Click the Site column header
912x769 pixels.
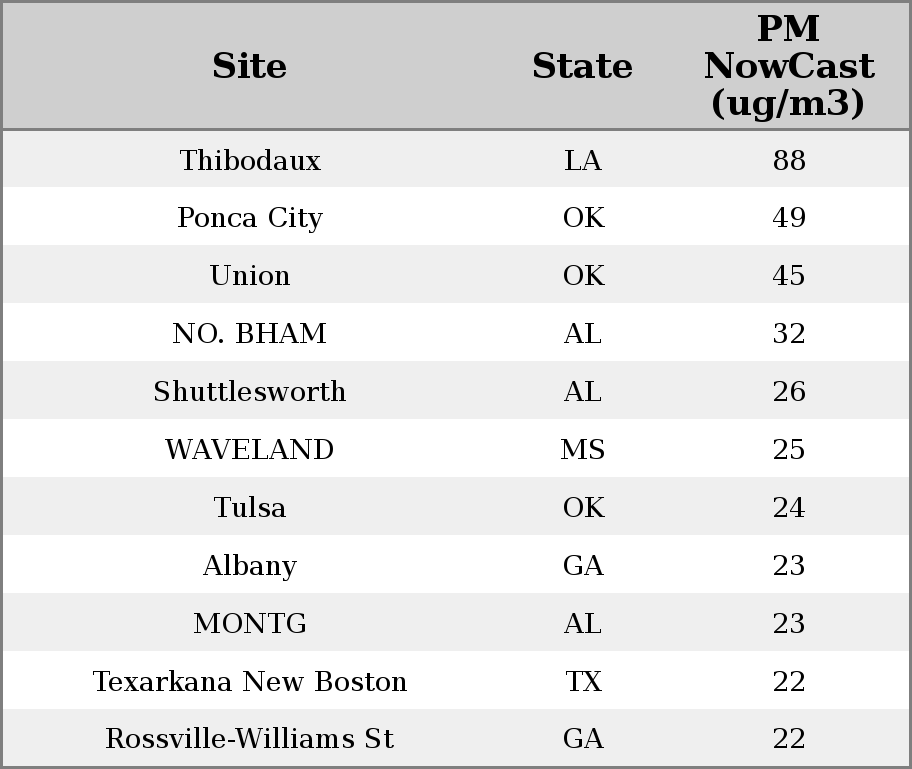(x=250, y=67)
